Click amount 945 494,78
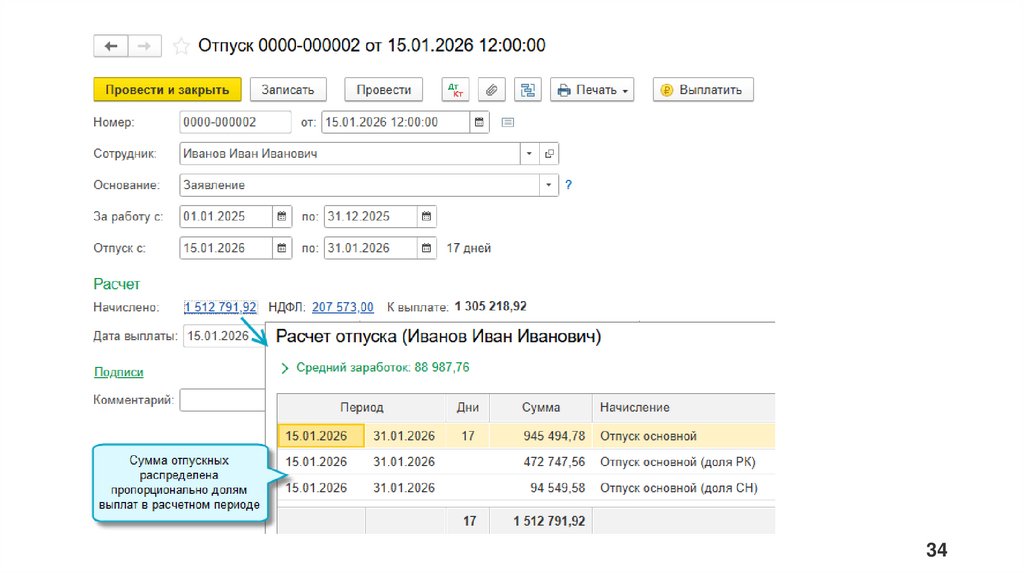Viewport: 1024px width, 574px height. (x=554, y=436)
